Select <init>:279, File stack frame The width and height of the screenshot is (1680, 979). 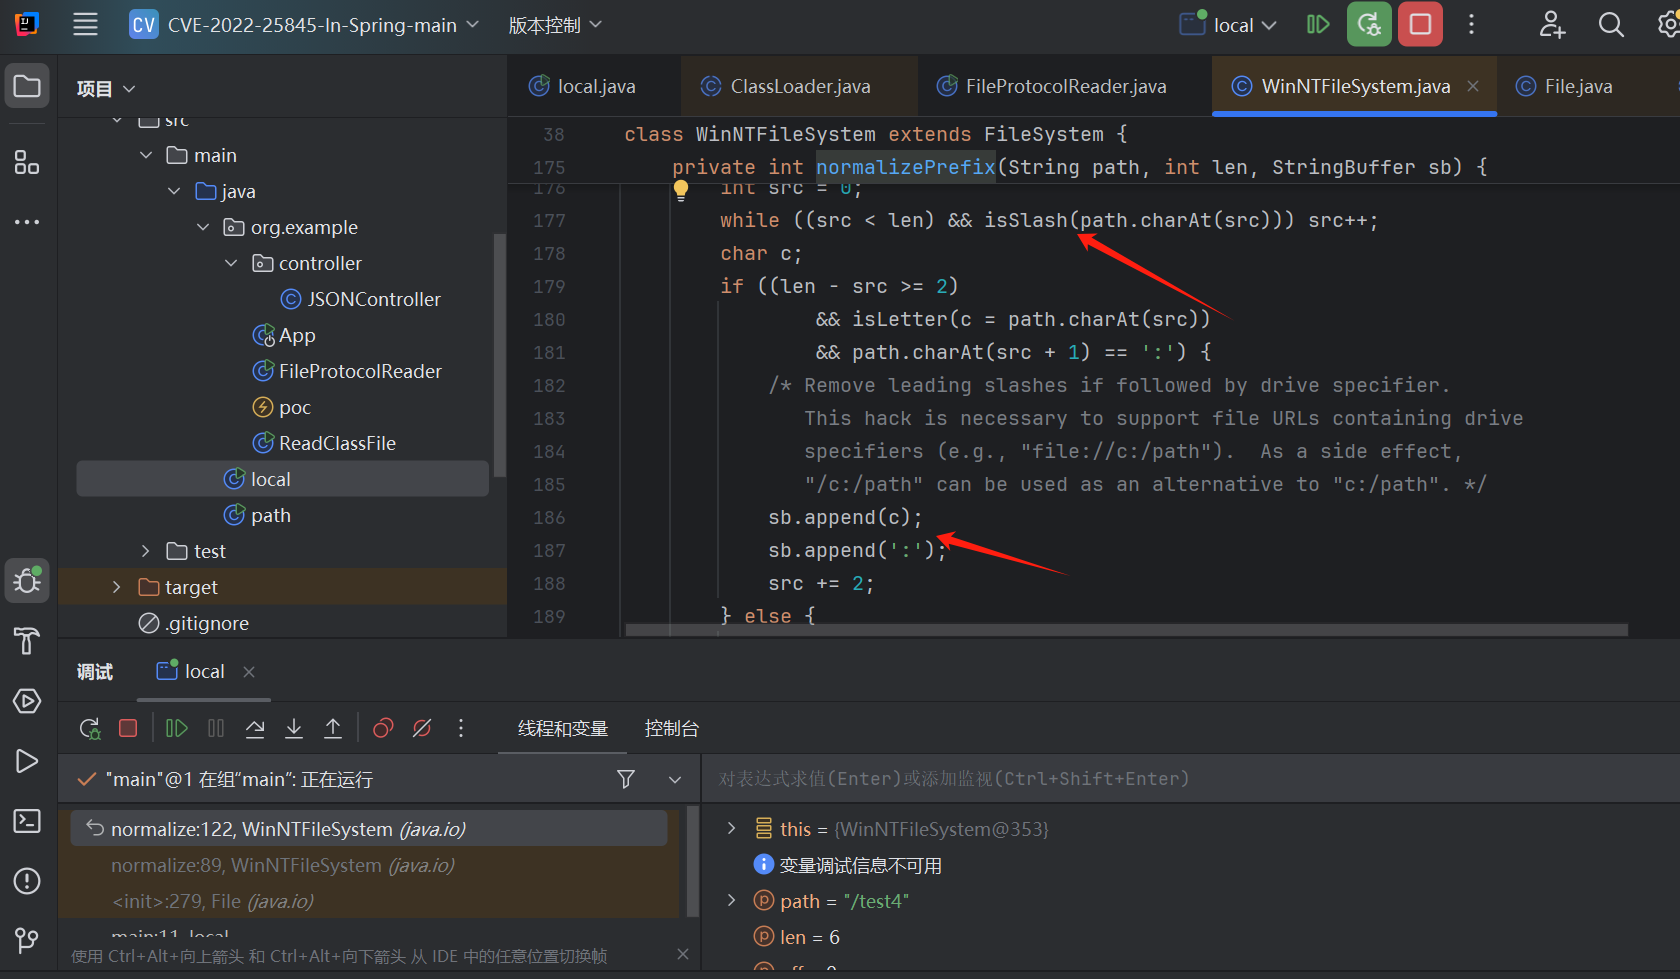click(370, 901)
